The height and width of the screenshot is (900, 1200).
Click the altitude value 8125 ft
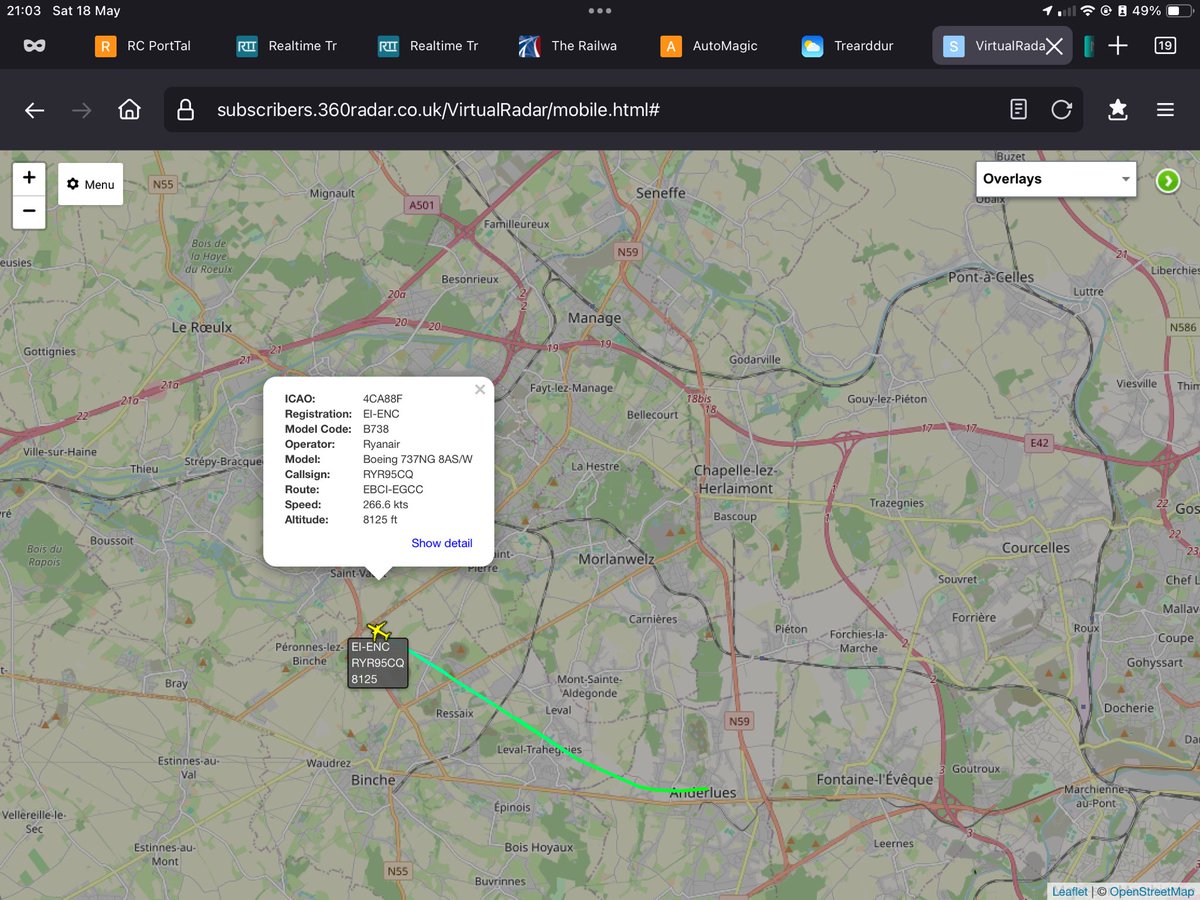click(380, 519)
